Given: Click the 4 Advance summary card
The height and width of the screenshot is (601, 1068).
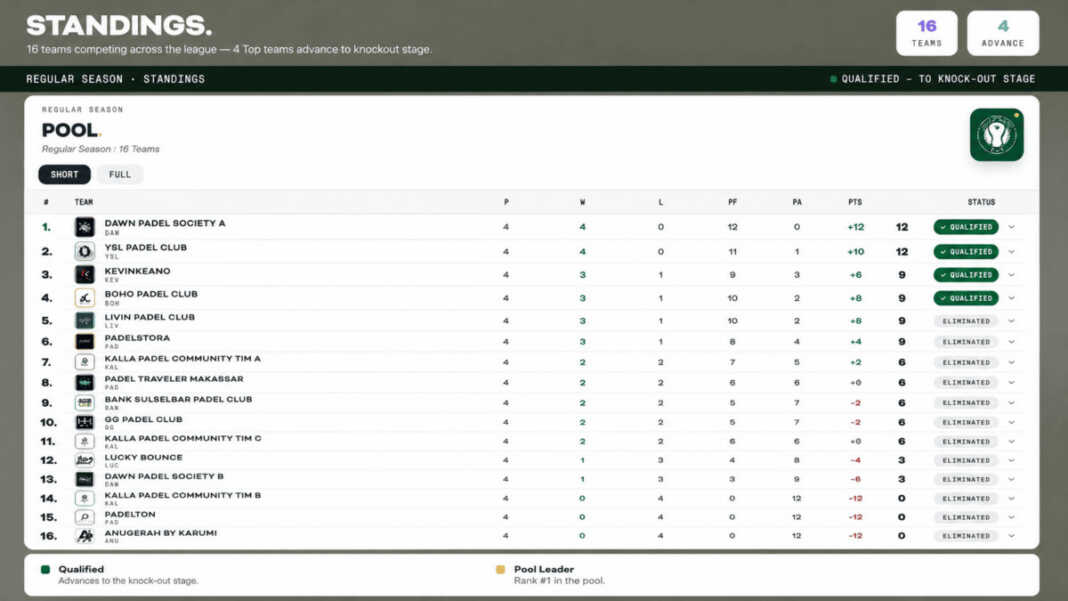Looking at the screenshot, I should (x=1003, y=33).
